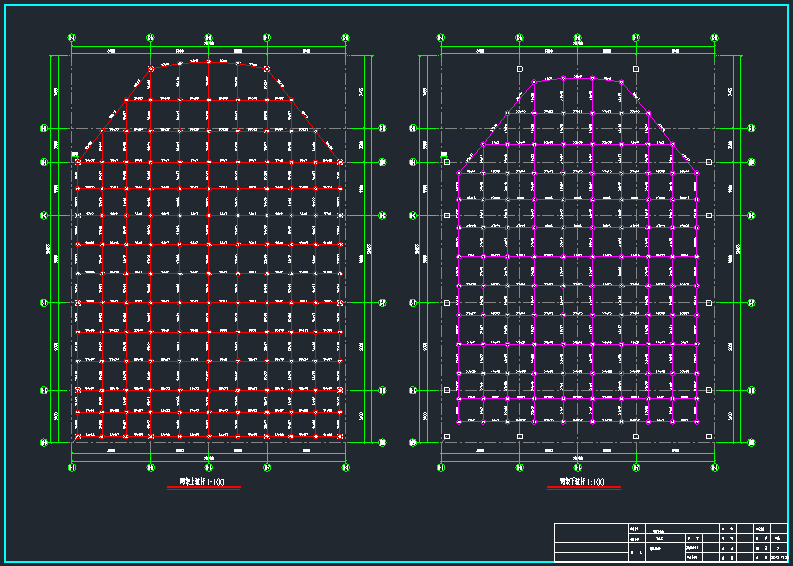Select the red circular node at the arch's upper-right
The image size is (793, 566).
pos(267,69)
